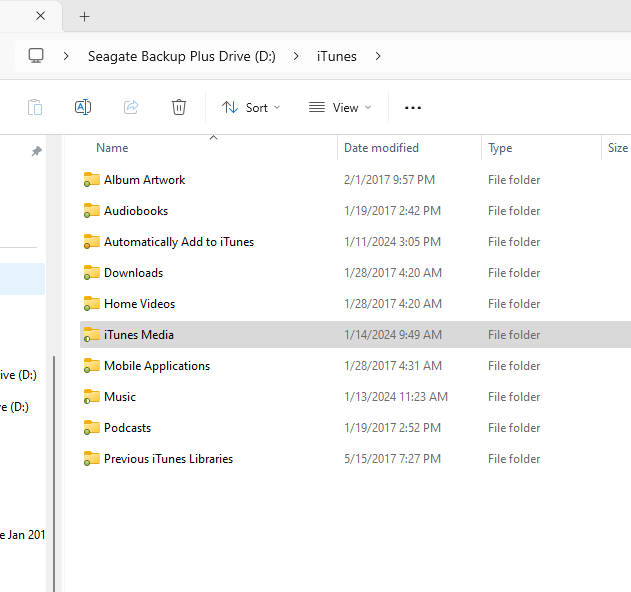631x592 pixels.
Task: Click the Rename icon in toolbar
Action: point(83,107)
